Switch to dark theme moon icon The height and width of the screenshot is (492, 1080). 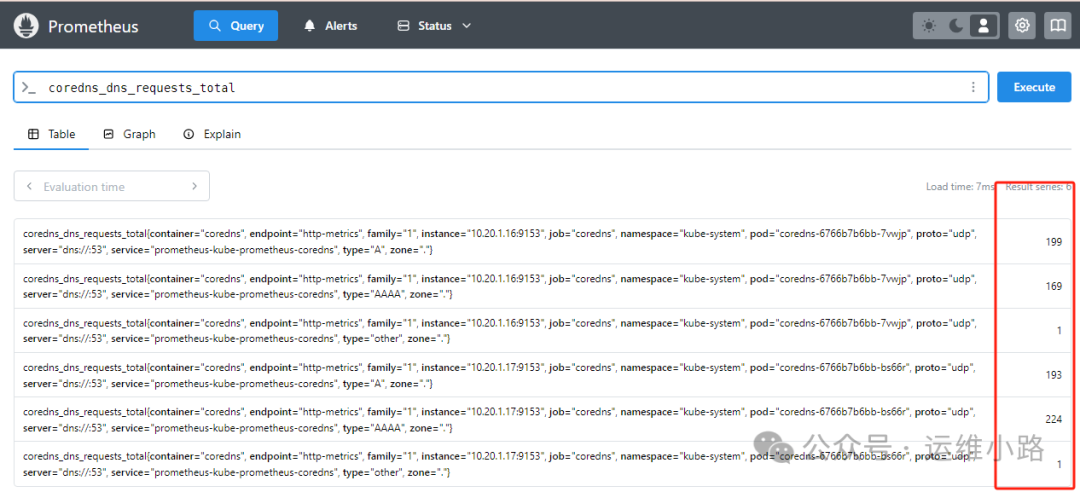pyautogui.click(x=956, y=26)
